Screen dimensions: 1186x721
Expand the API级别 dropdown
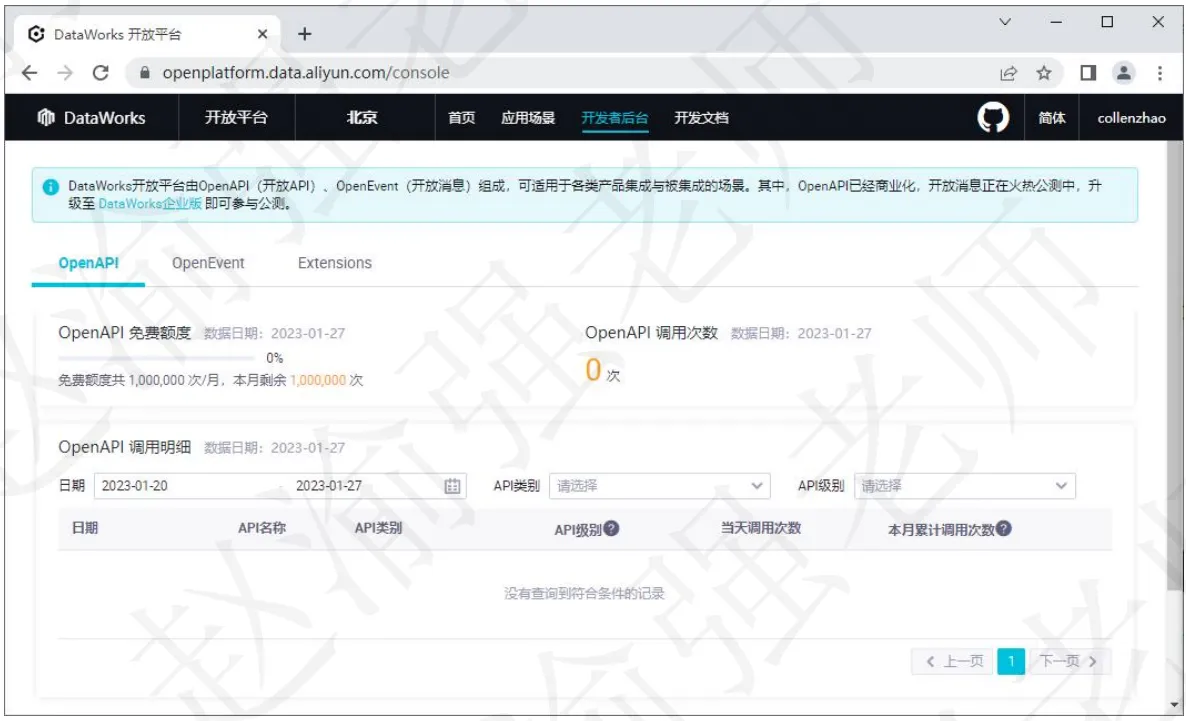tap(964, 486)
